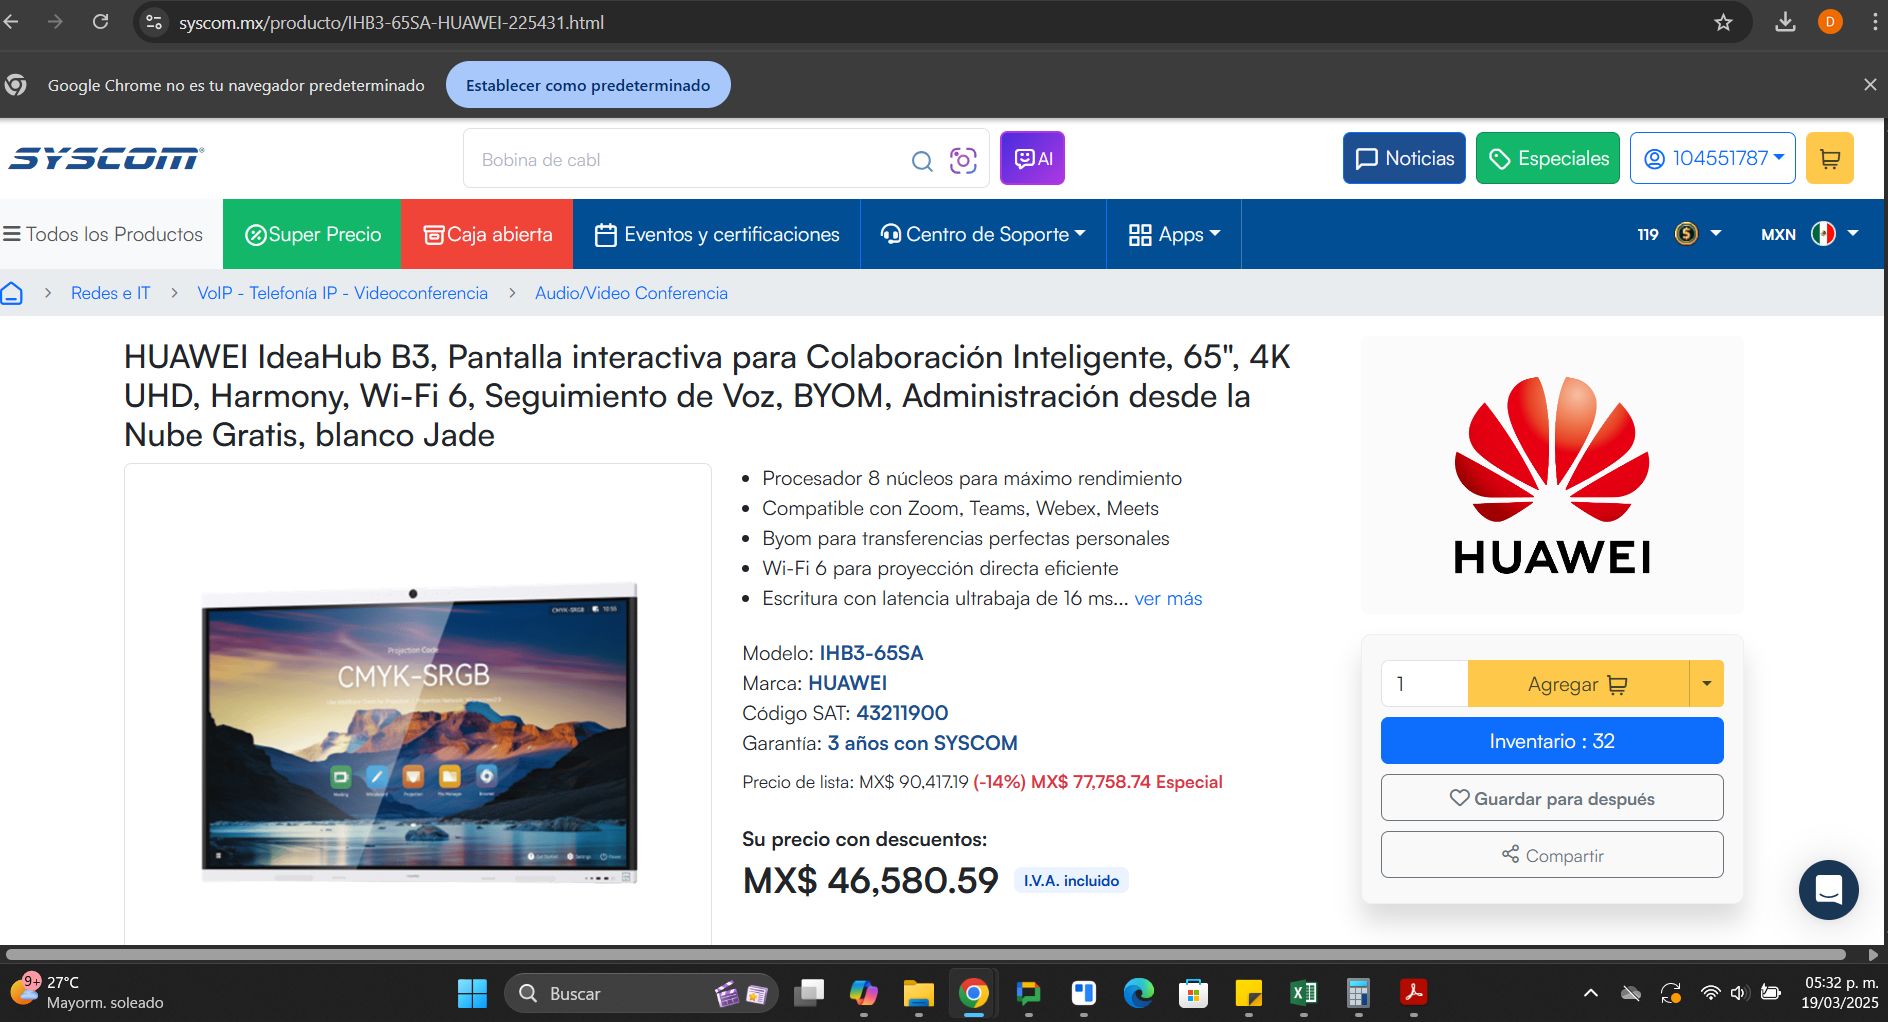This screenshot has width=1888, height=1022.
Task: Open Adobe Acrobat in taskbar
Action: click(1414, 993)
